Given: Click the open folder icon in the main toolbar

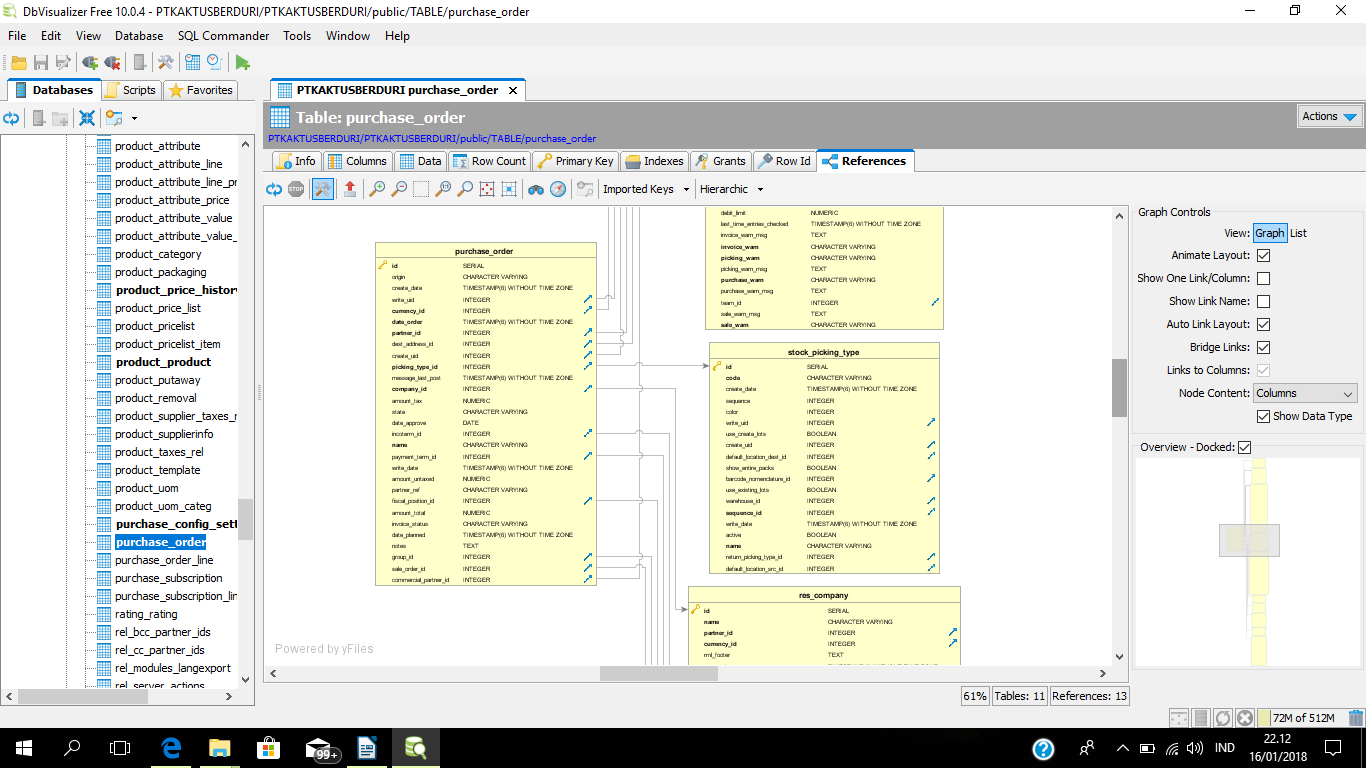Looking at the screenshot, I should coord(19,62).
